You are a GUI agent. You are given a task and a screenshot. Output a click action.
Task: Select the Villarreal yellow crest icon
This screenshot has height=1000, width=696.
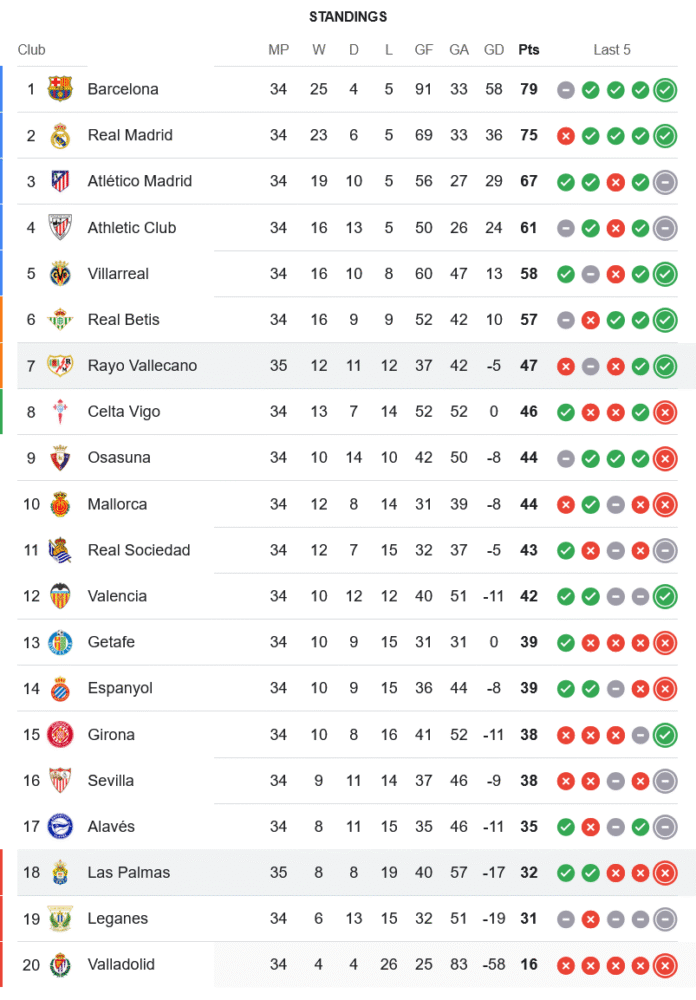click(x=60, y=273)
